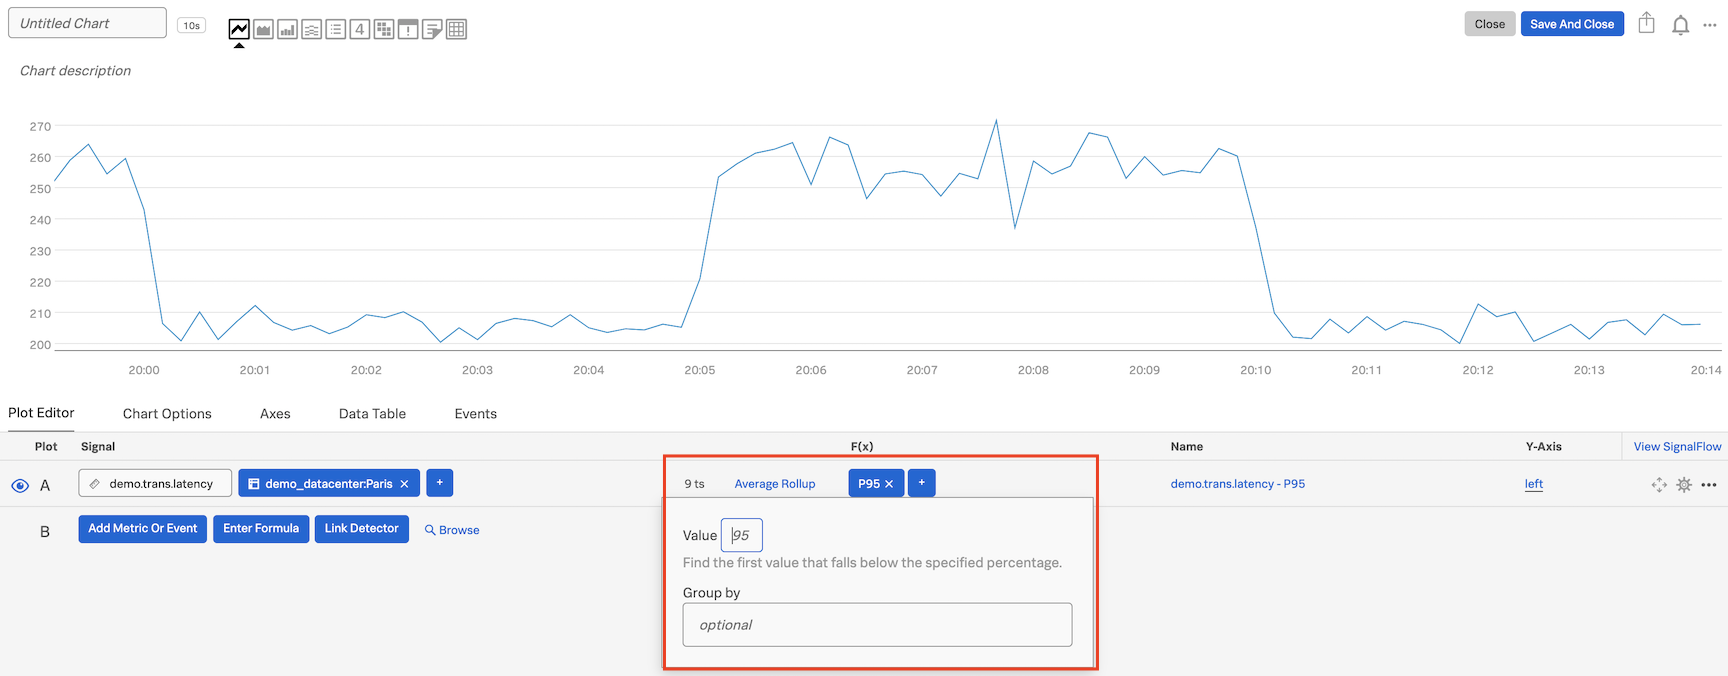This screenshot has width=1728, height=676.
Task: Click the move plot A handle
Action: pos(1659,485)
